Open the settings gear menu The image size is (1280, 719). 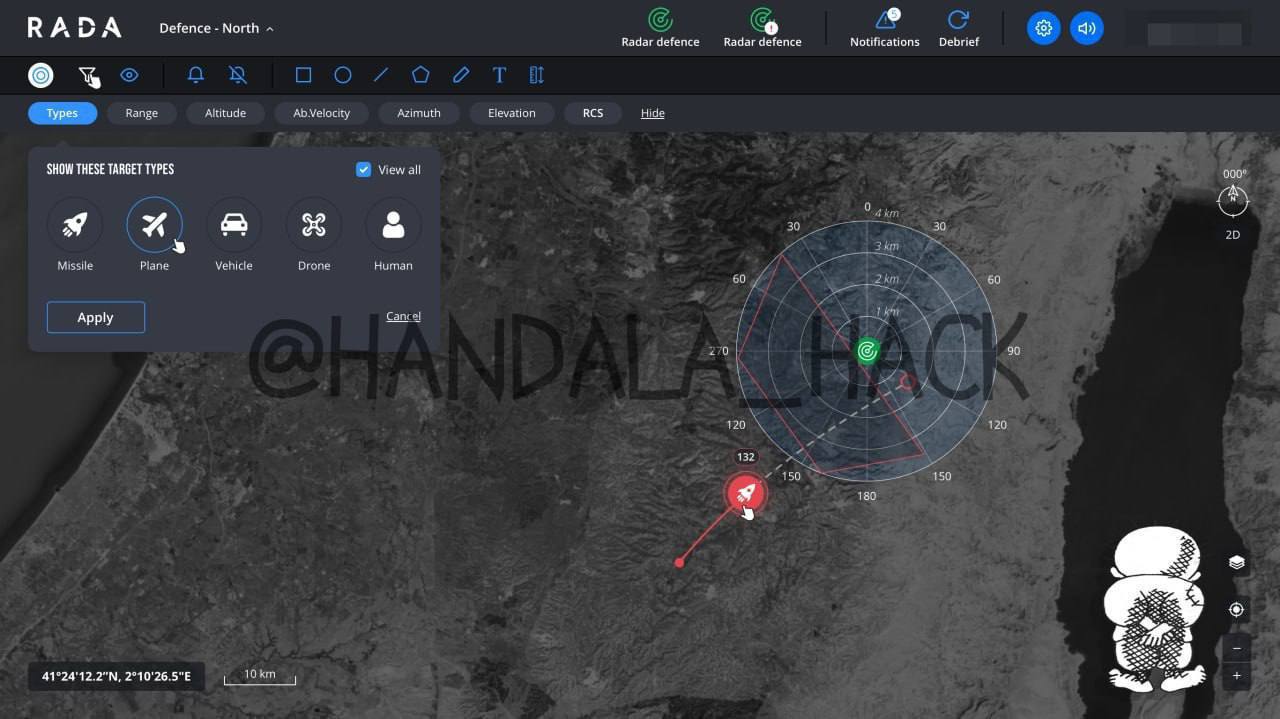(1043, 28)
